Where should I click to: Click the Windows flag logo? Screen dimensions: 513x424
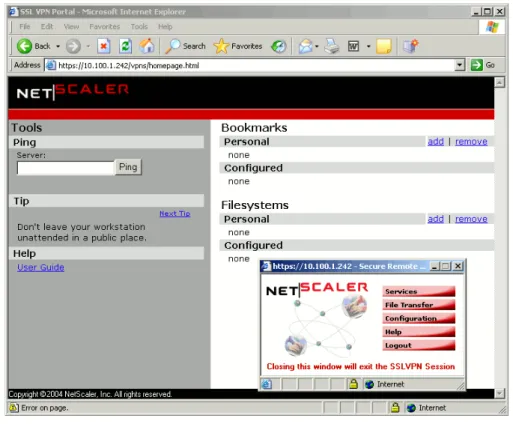pos(492,27)
